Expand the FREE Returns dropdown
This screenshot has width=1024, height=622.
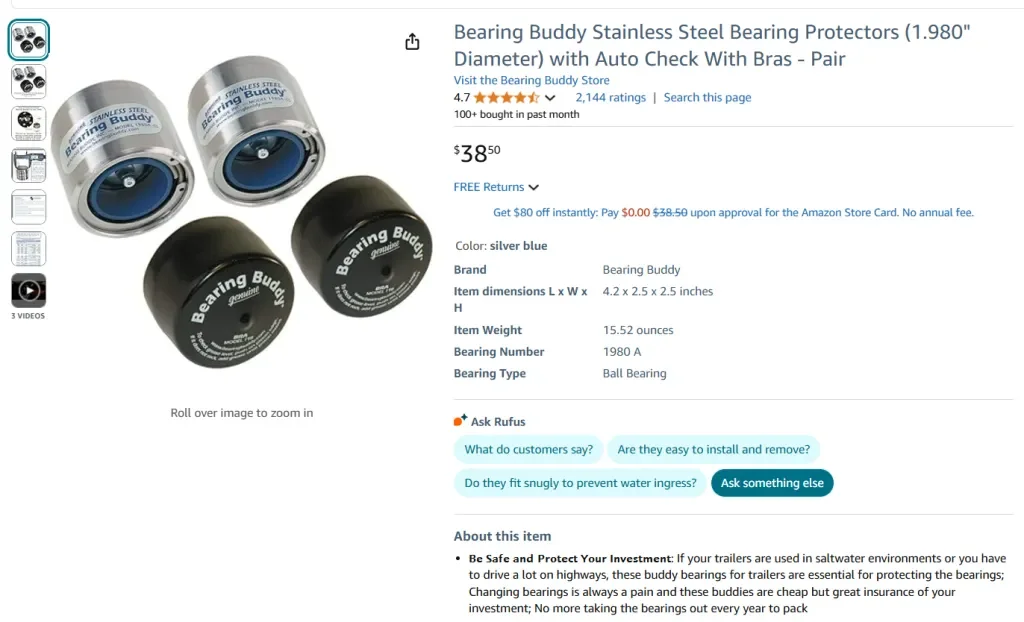496,187
